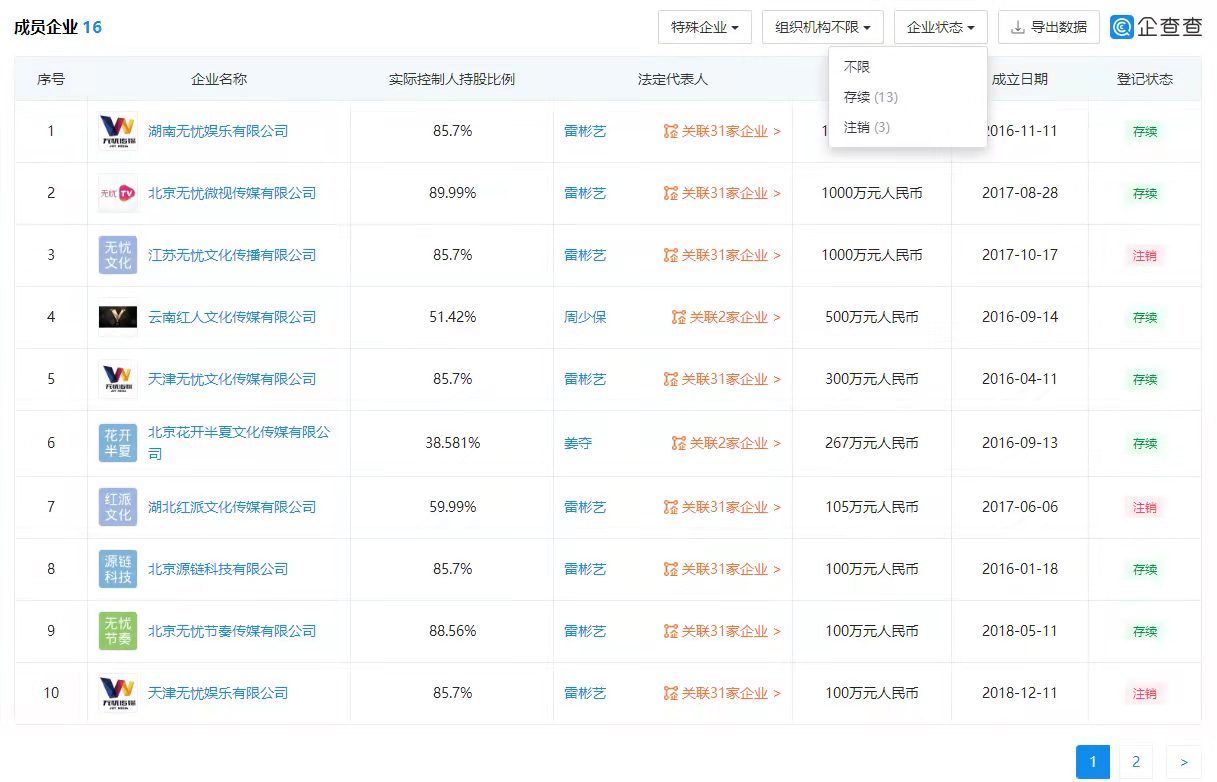
Task: Click the date 2018-12-11
Action: (x=1020, y=693)
